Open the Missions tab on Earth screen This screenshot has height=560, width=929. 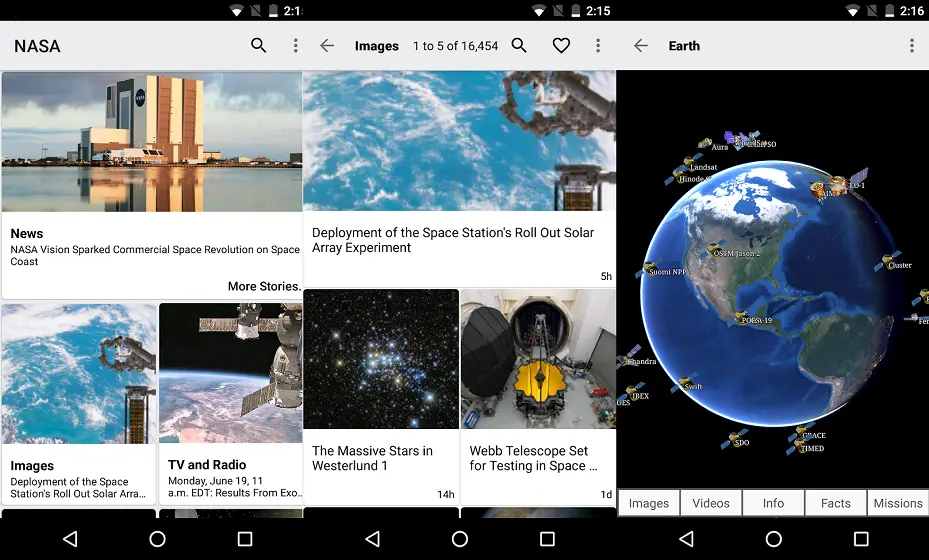click(x=898, y=503)
